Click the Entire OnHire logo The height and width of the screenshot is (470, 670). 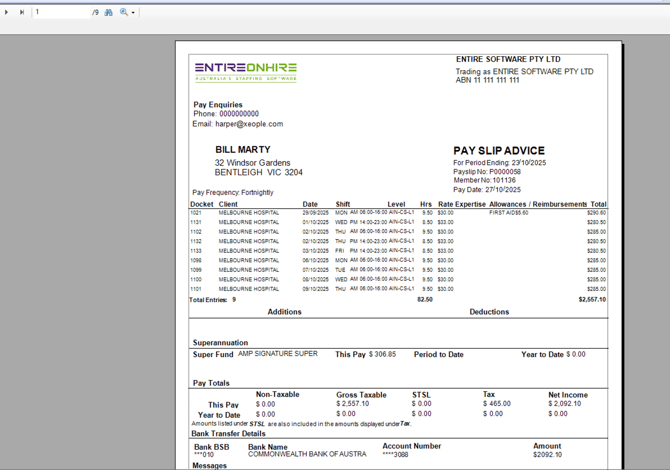[x=245, y=71]
